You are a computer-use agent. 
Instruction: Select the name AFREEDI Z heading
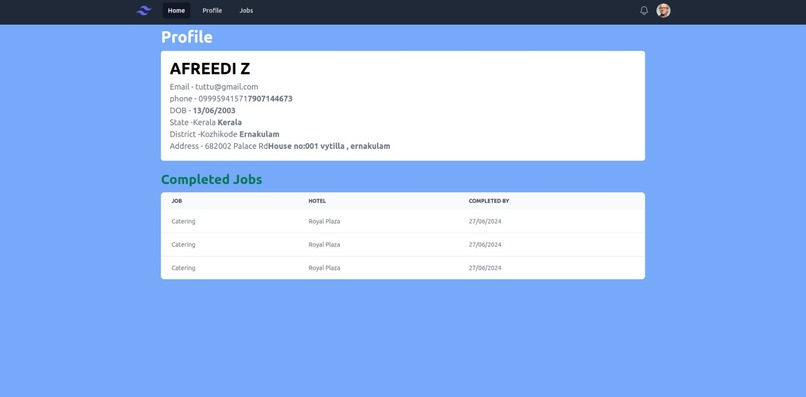pyautogui.click(x=210, y=69)
